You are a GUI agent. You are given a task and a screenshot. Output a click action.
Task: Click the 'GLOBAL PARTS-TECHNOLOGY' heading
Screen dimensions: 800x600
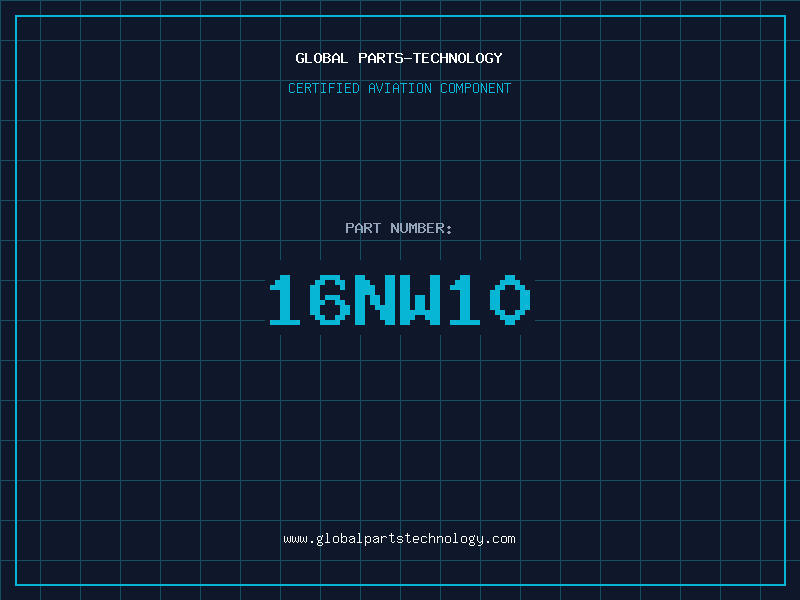(399, 58)
